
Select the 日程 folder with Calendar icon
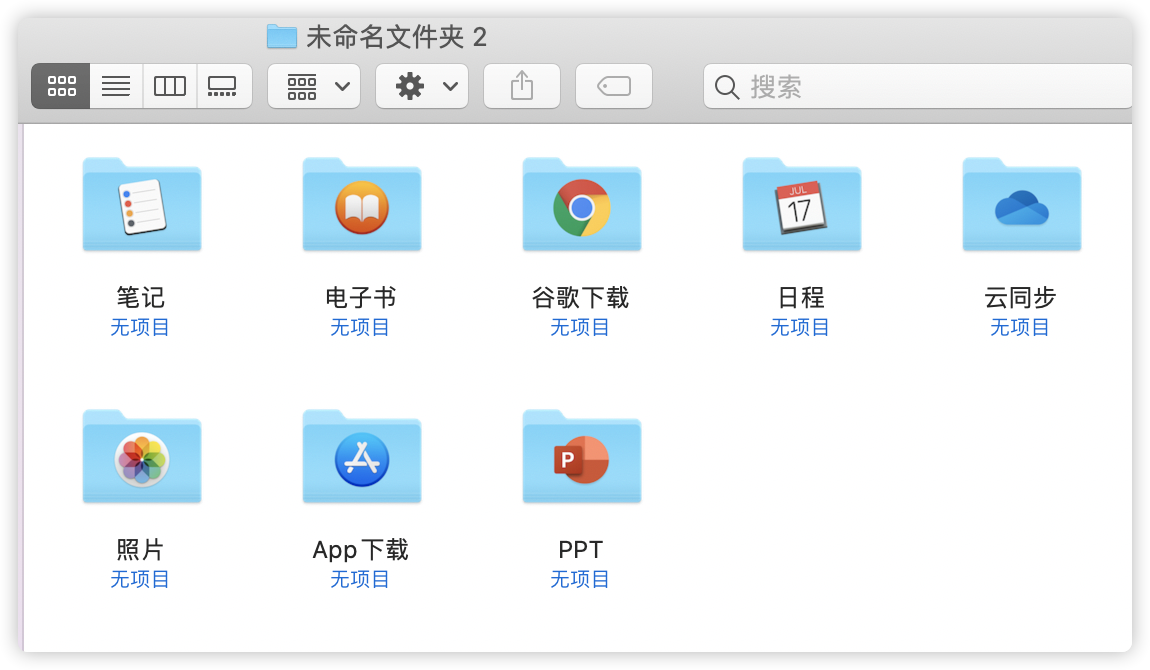802,205
